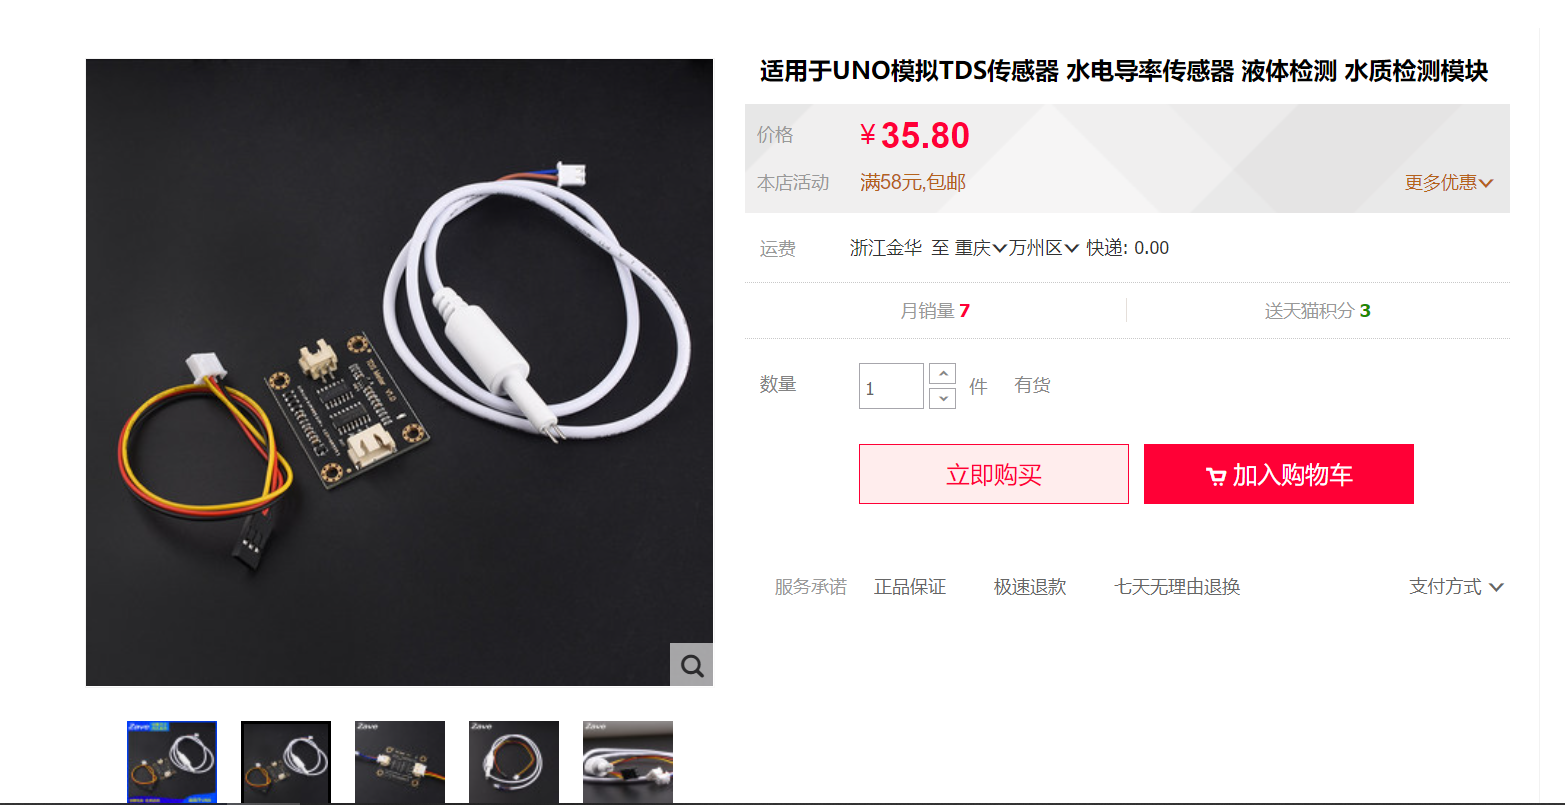The height and width of the screenshot is (805, 1565).
Task: Click the 立即购买 buy now button
Action: click(994, 474)
